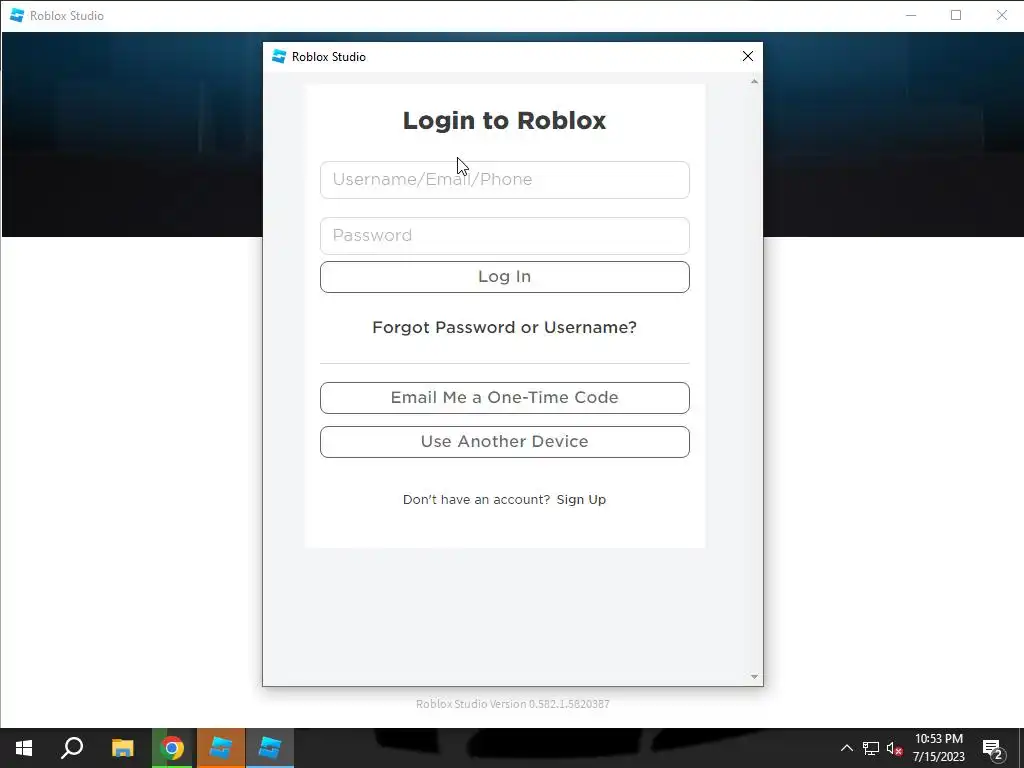Click scroll down arrow in login dialog
This screenshot has height=768, width=1024.
754,677
